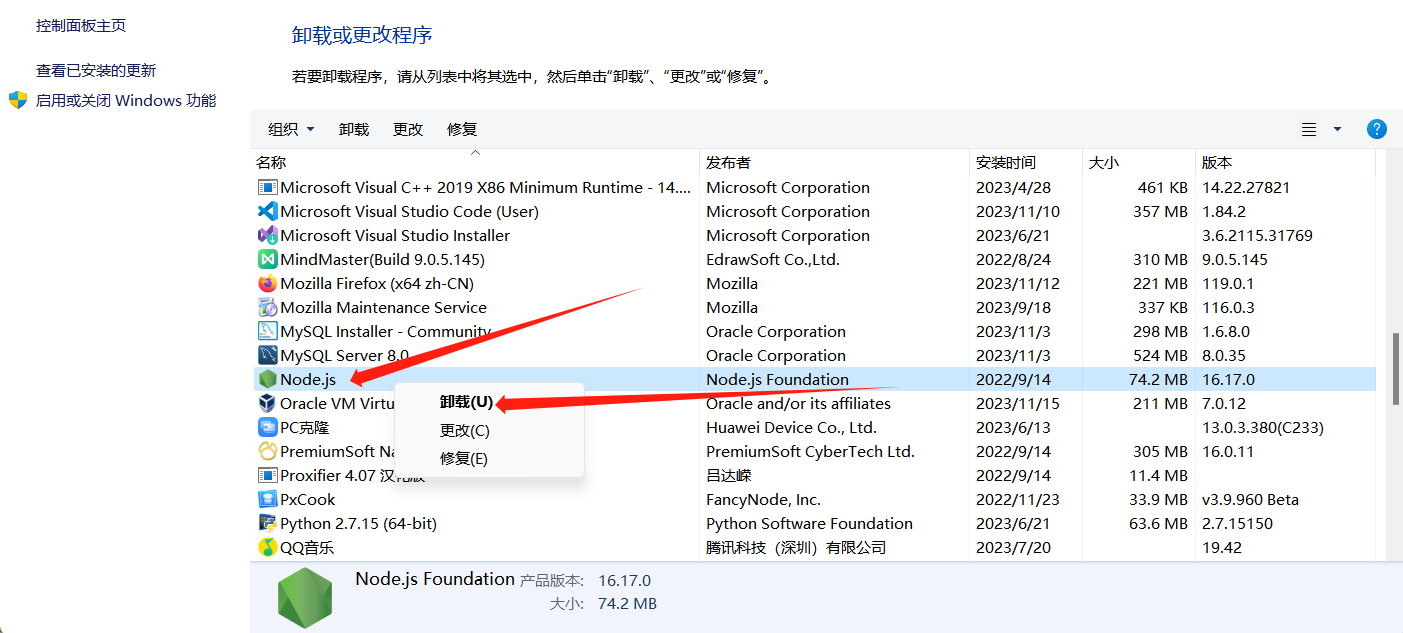
Task: Select 卸载(U) in the context menu
Action: point(466,402)
